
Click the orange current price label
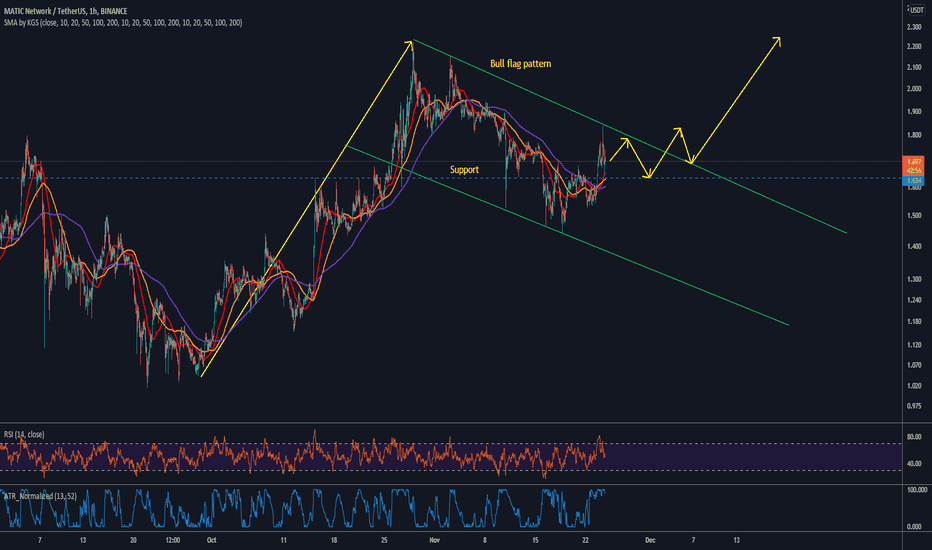click(x=914, y=165)
